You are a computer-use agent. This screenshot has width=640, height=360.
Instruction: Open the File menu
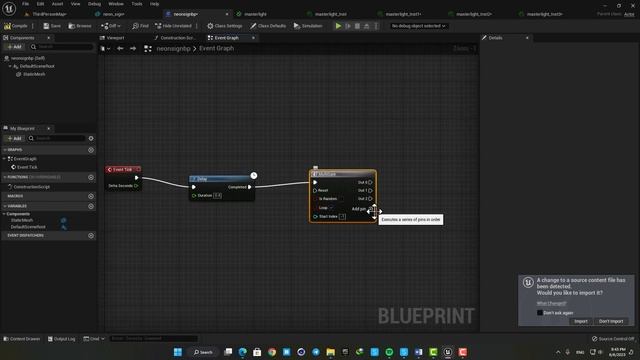pyautogui.click(x=25, y=4)
